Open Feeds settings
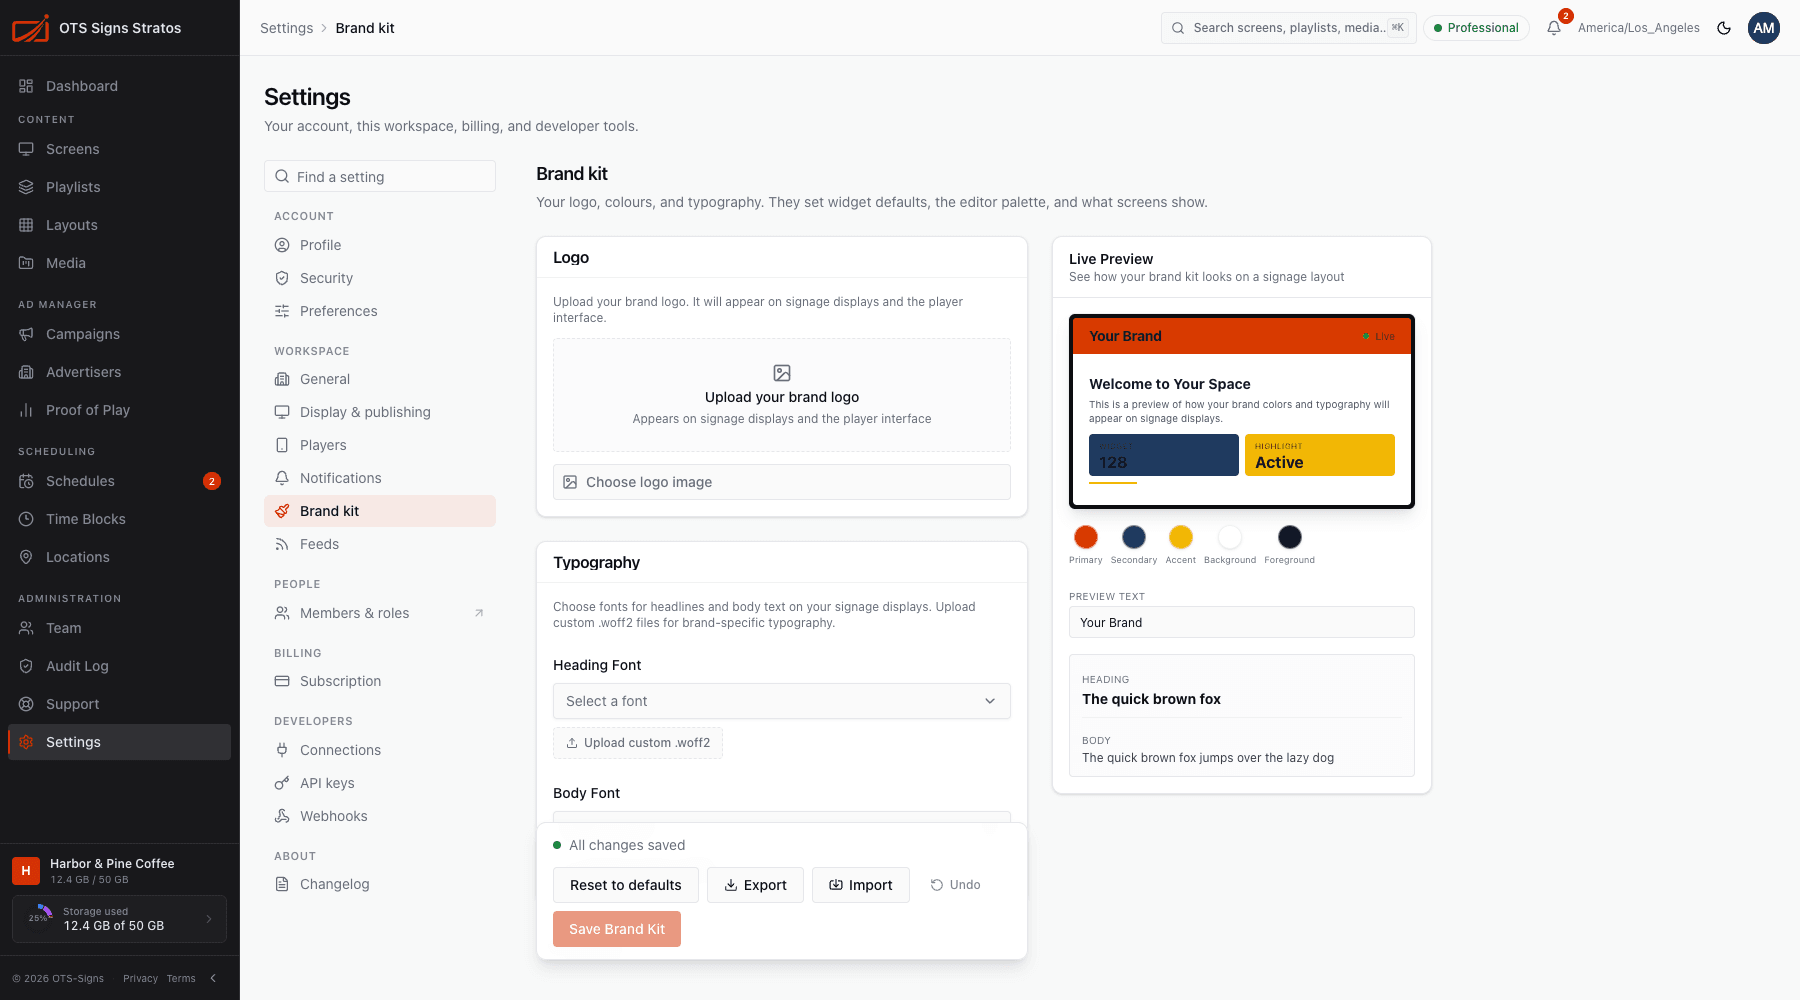 point(380,544)
